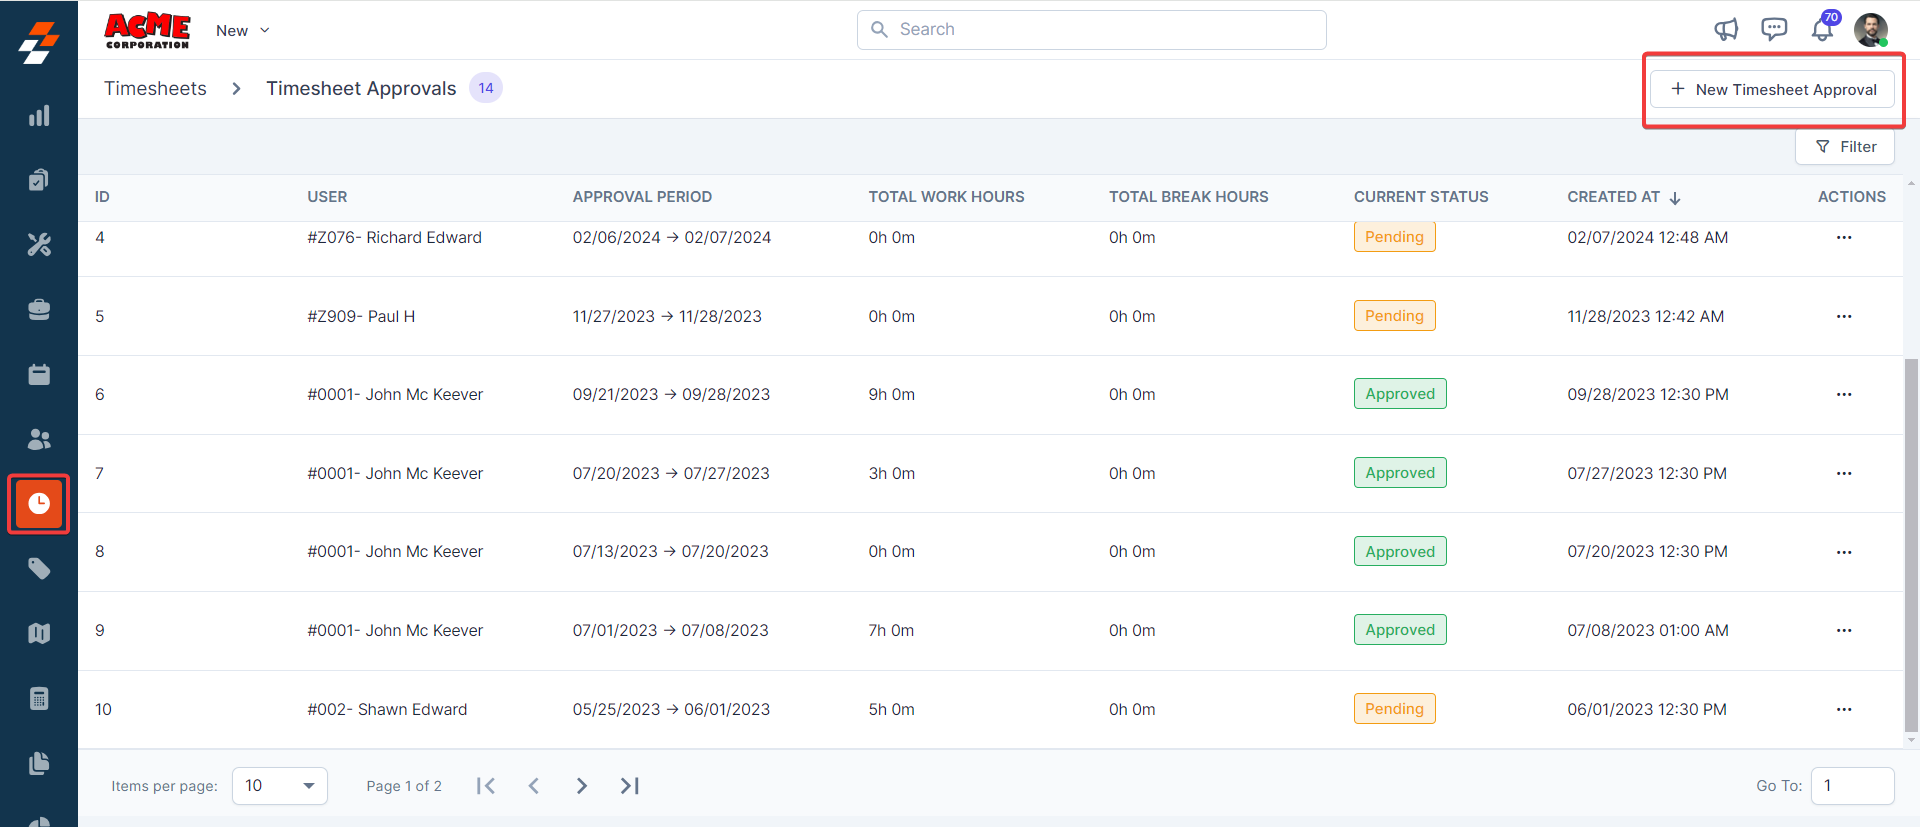The height and width of the screenshot is (827, 1920).
Task: Expand the New dropdown near logo
Action: pyautogui.click(x=243, y=31)
